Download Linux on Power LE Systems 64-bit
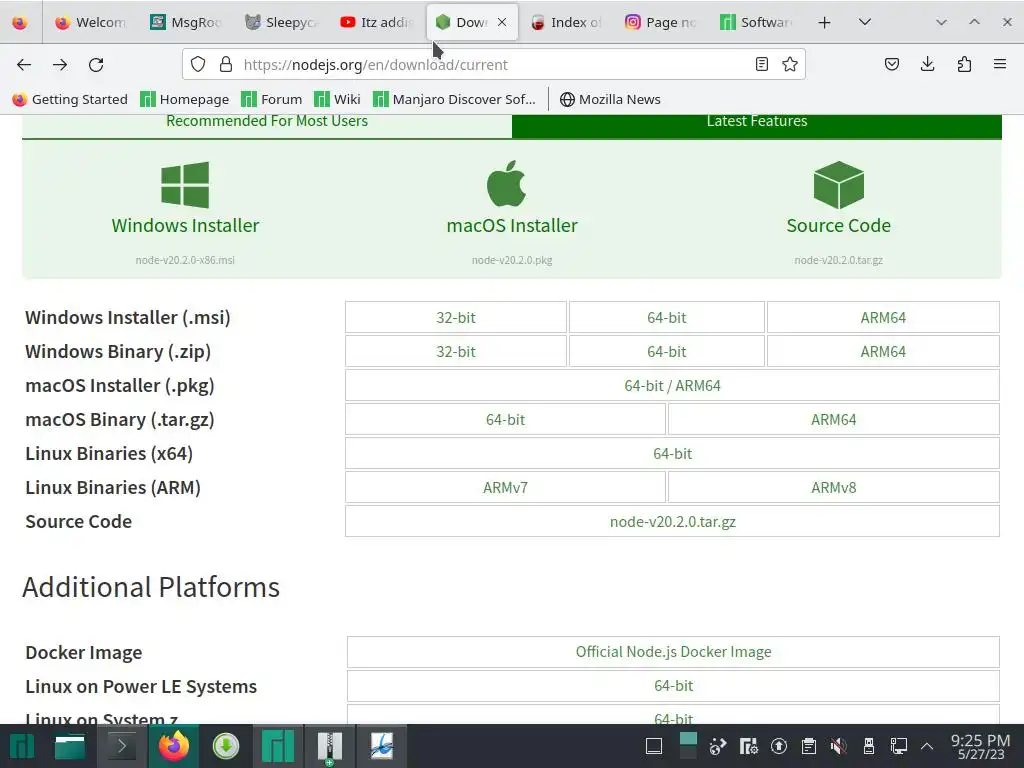This screenshot has width=1024, height=768. coord(673,686)
